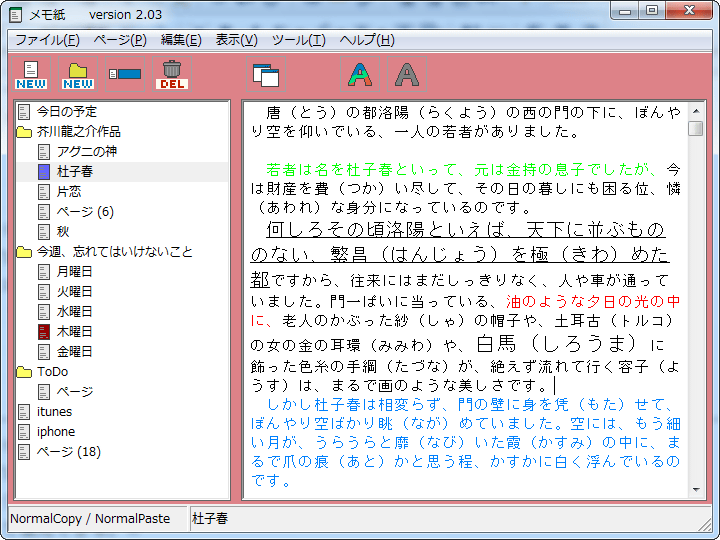Click the memo app icon in title bar
This screenshot has height=540, width=720.
coord(16,15)
